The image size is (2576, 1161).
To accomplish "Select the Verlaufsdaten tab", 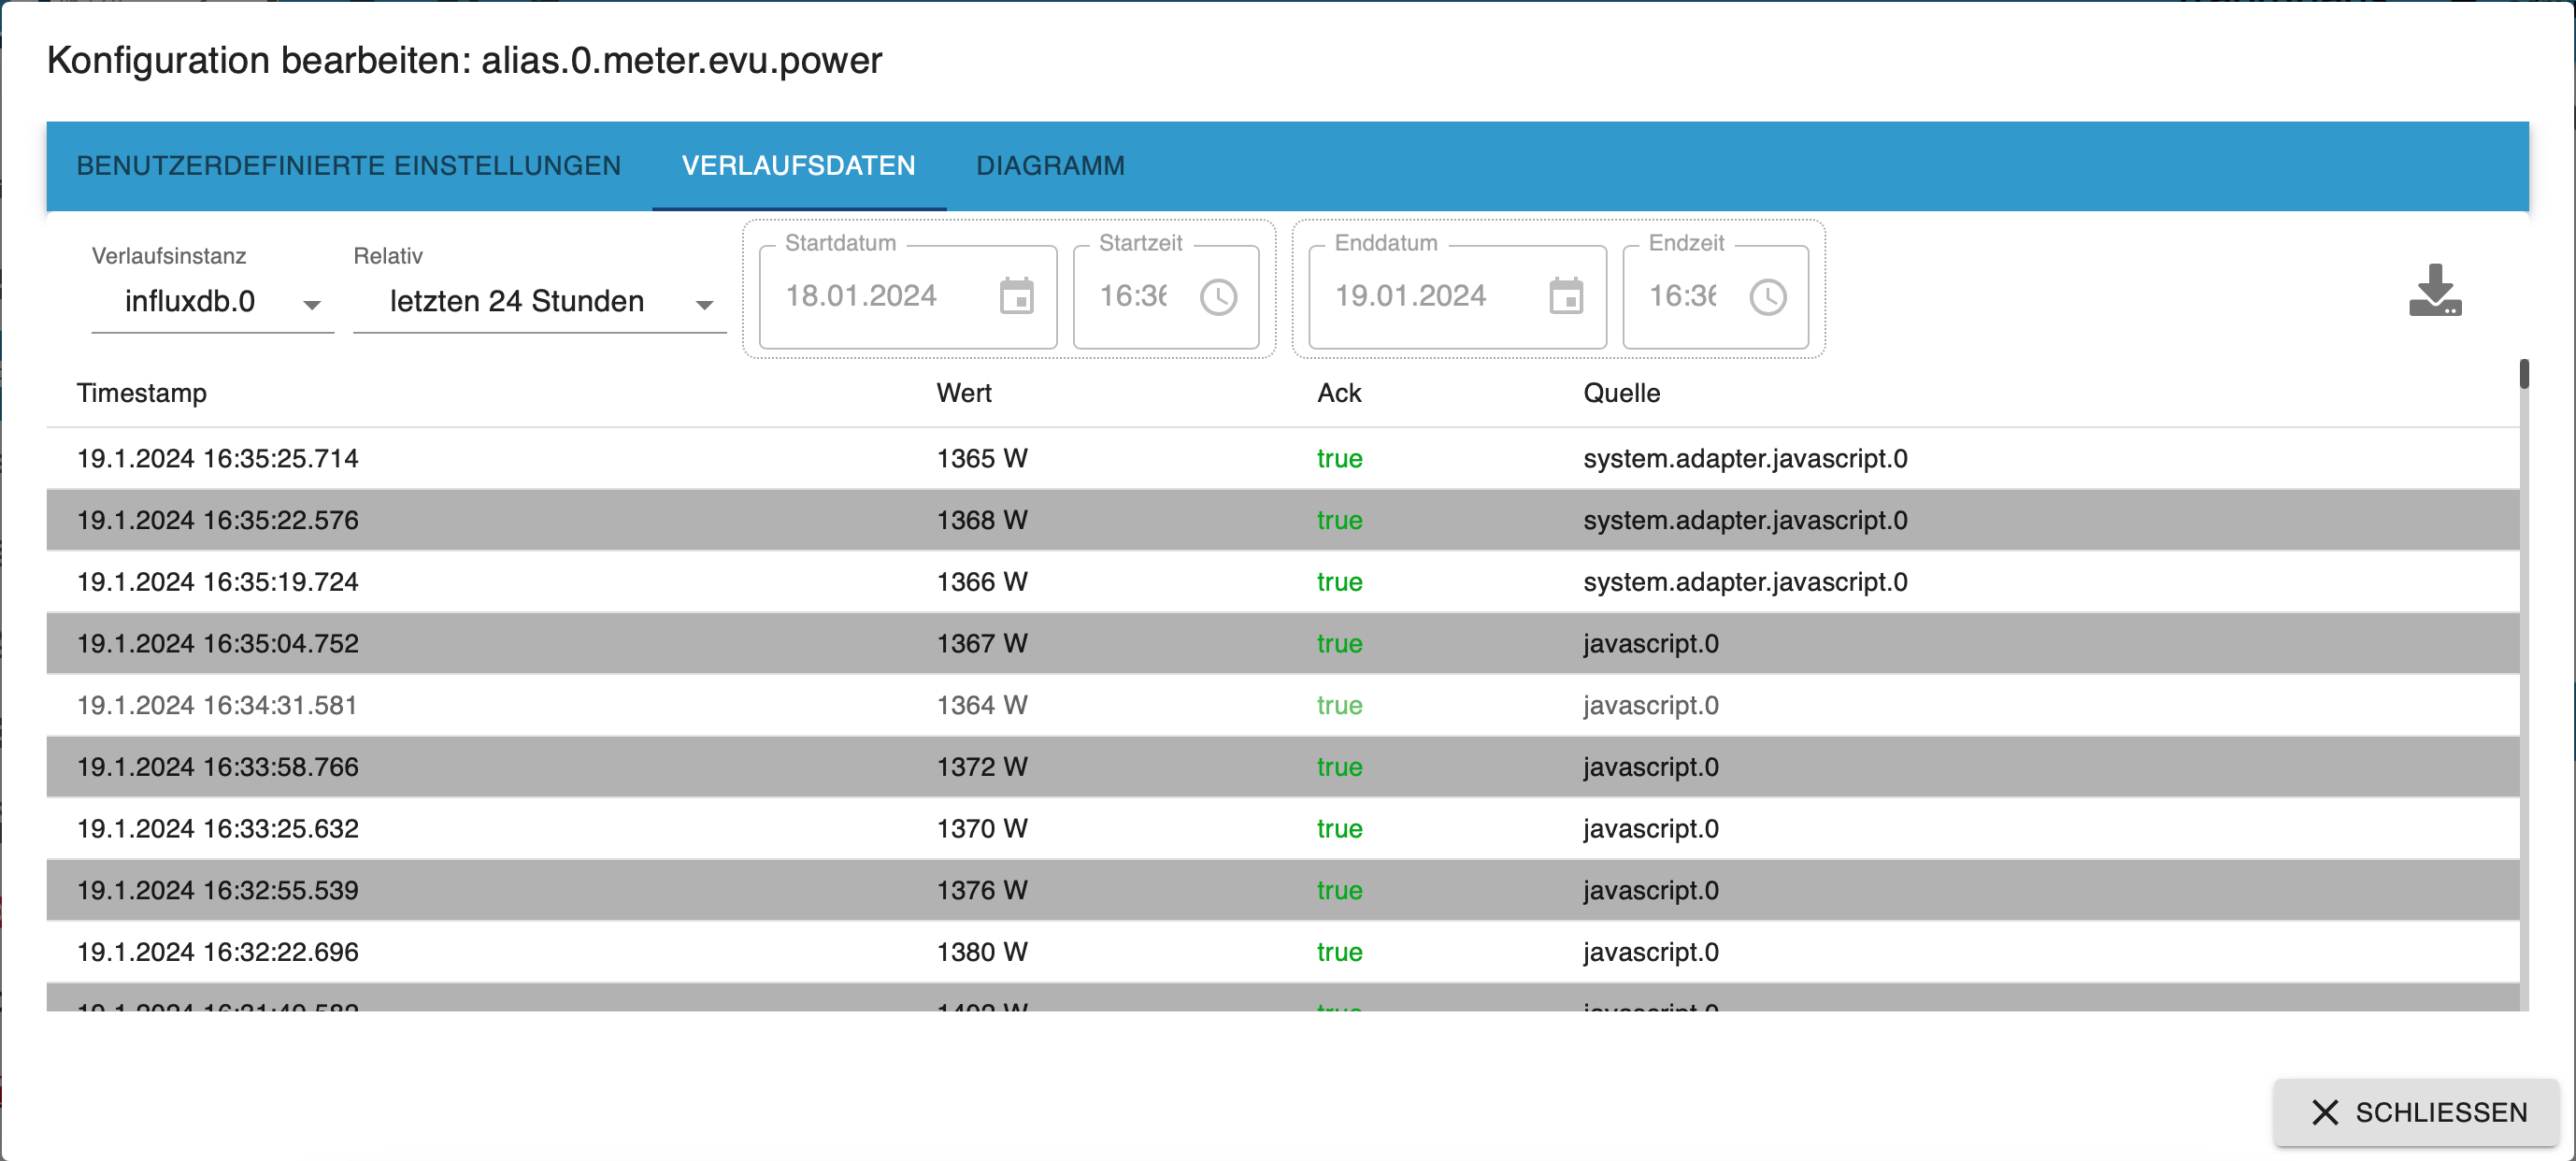I will click(x=798, y=165).
